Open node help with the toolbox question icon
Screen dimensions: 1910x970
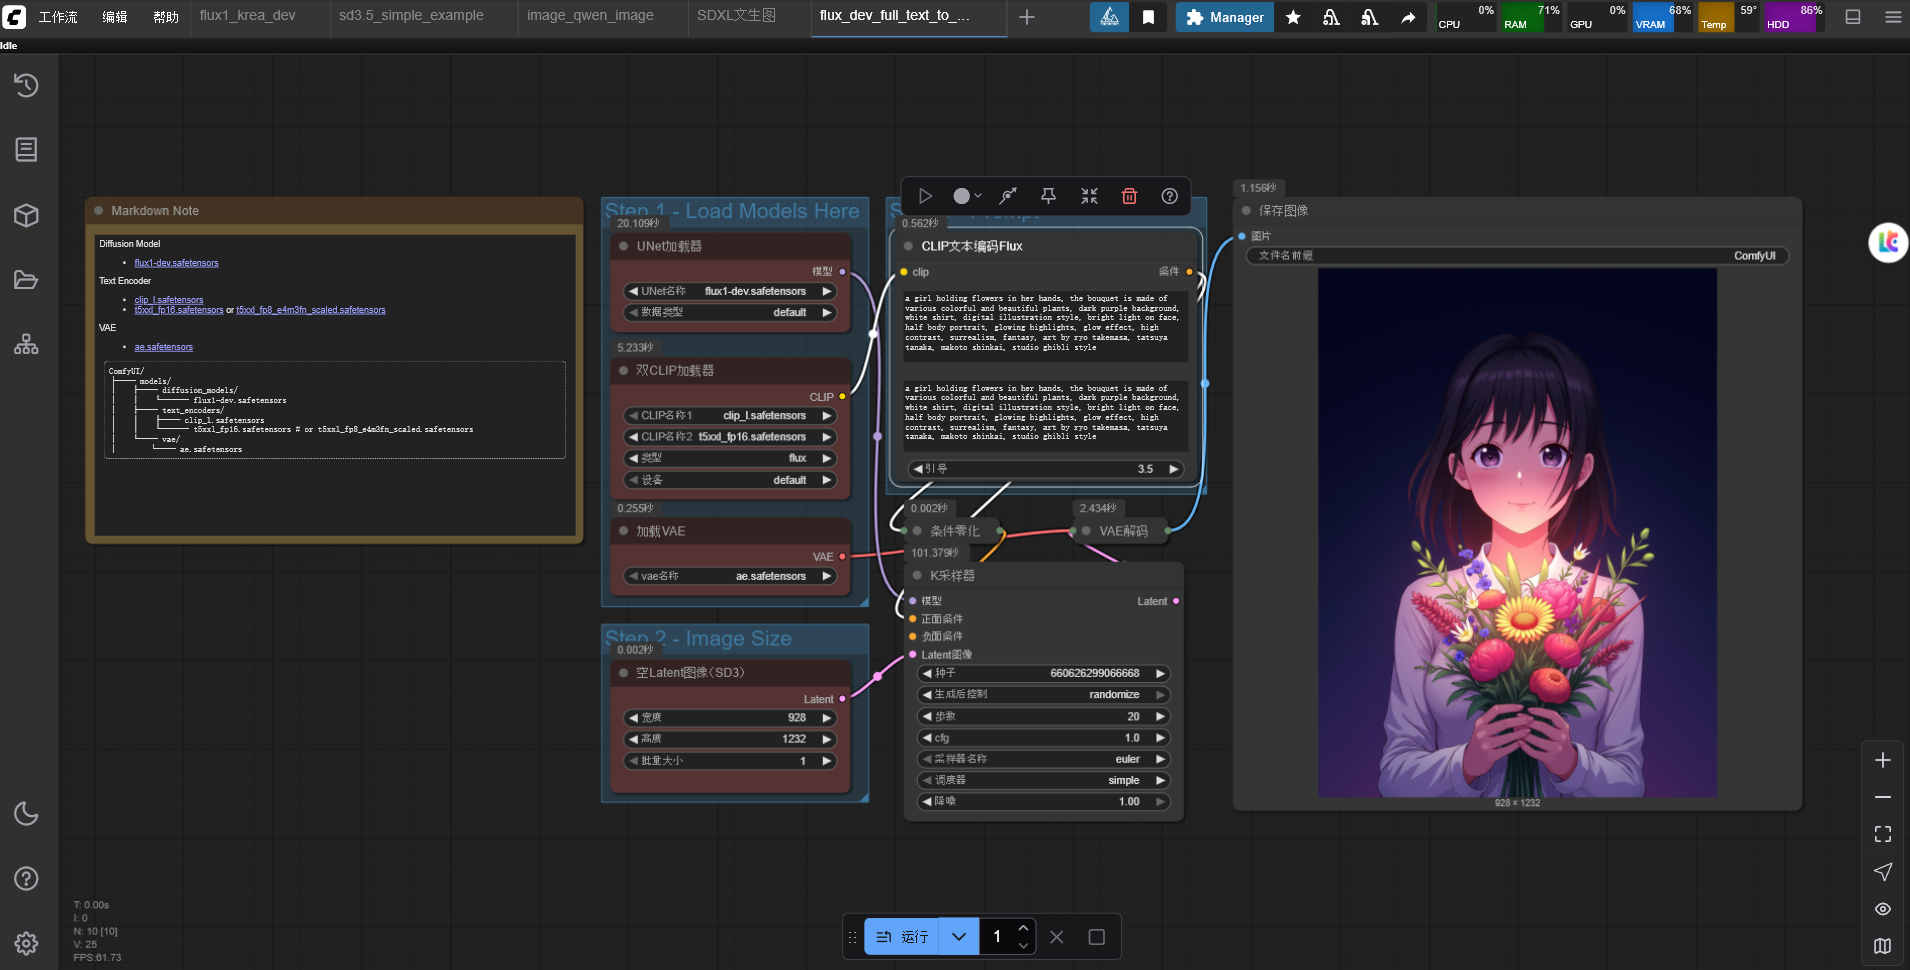(x=1169, y=196)
